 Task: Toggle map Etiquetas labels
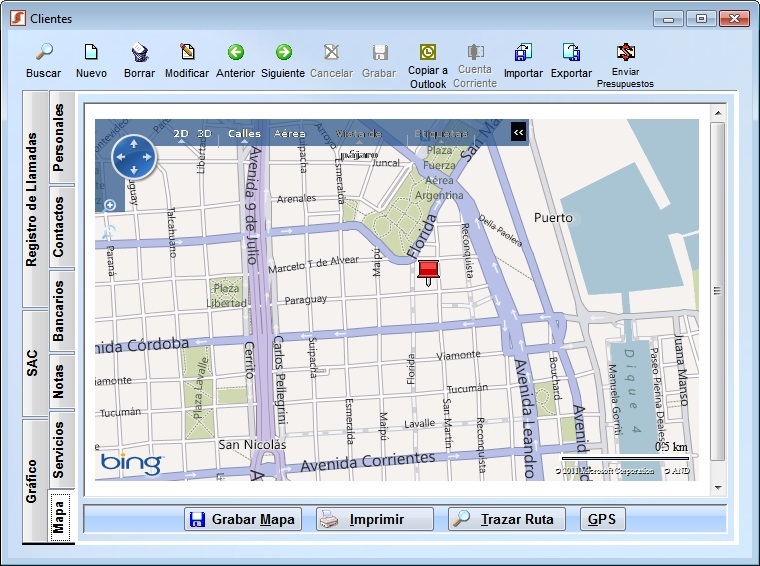click(441, 134)
